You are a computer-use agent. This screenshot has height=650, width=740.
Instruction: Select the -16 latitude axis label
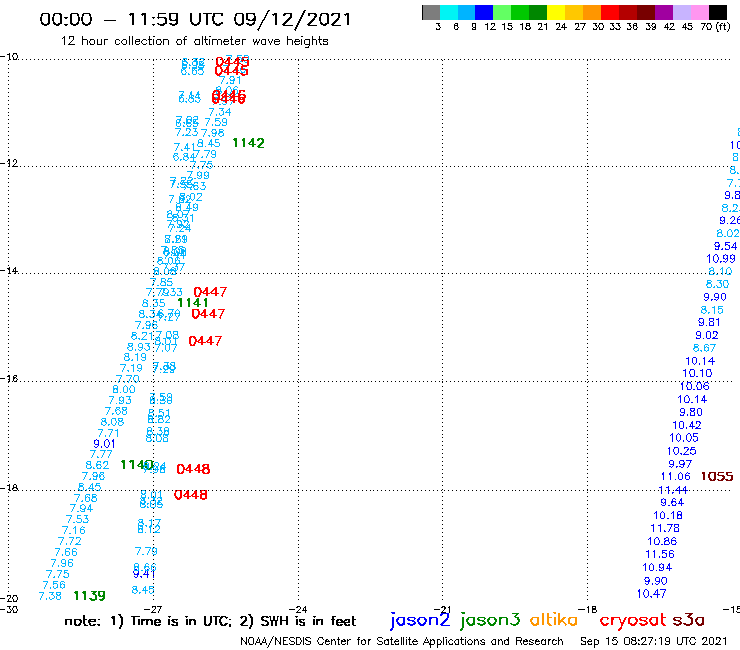click(x=9, y=379)
